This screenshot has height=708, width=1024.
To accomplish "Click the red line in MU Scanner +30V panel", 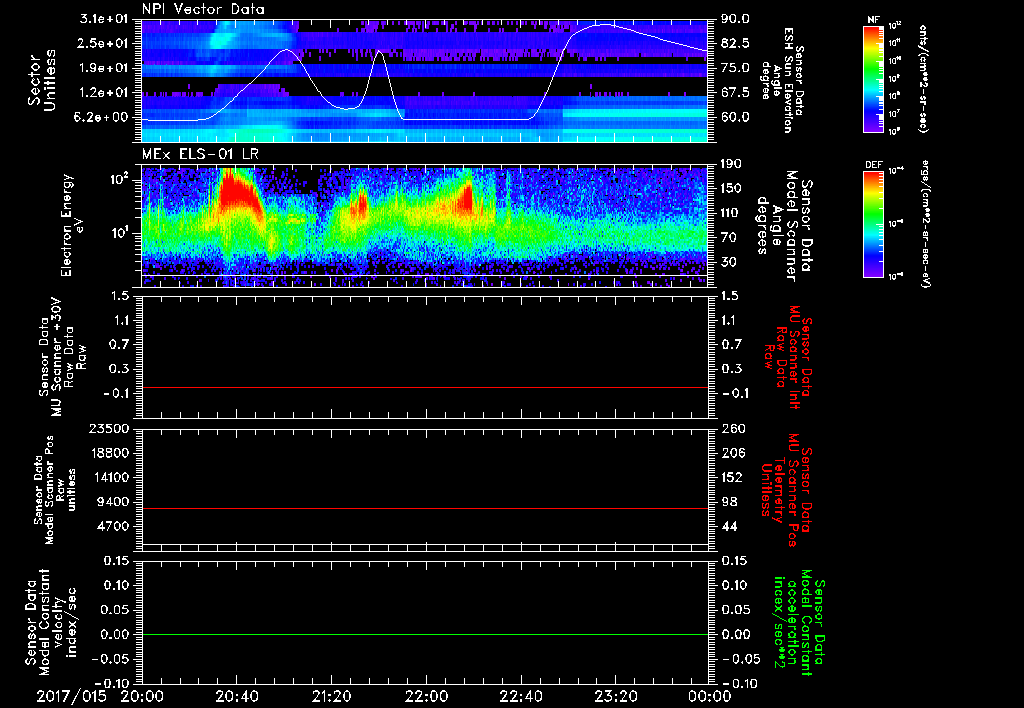I will (x=425, y=387).
